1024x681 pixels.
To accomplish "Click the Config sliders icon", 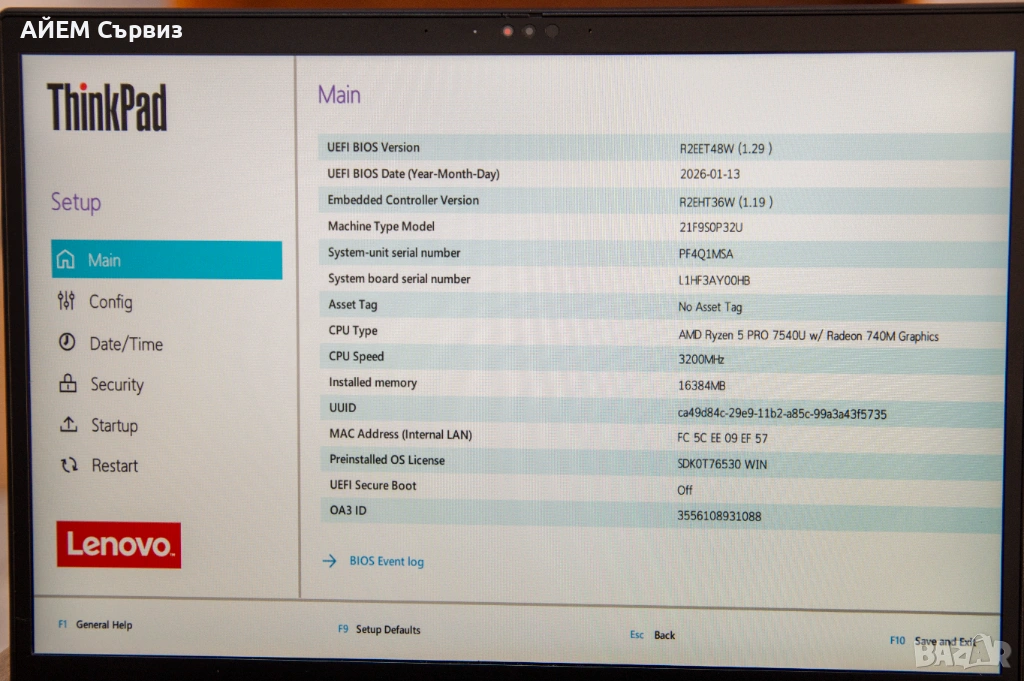I will click(x=66, y=301).
